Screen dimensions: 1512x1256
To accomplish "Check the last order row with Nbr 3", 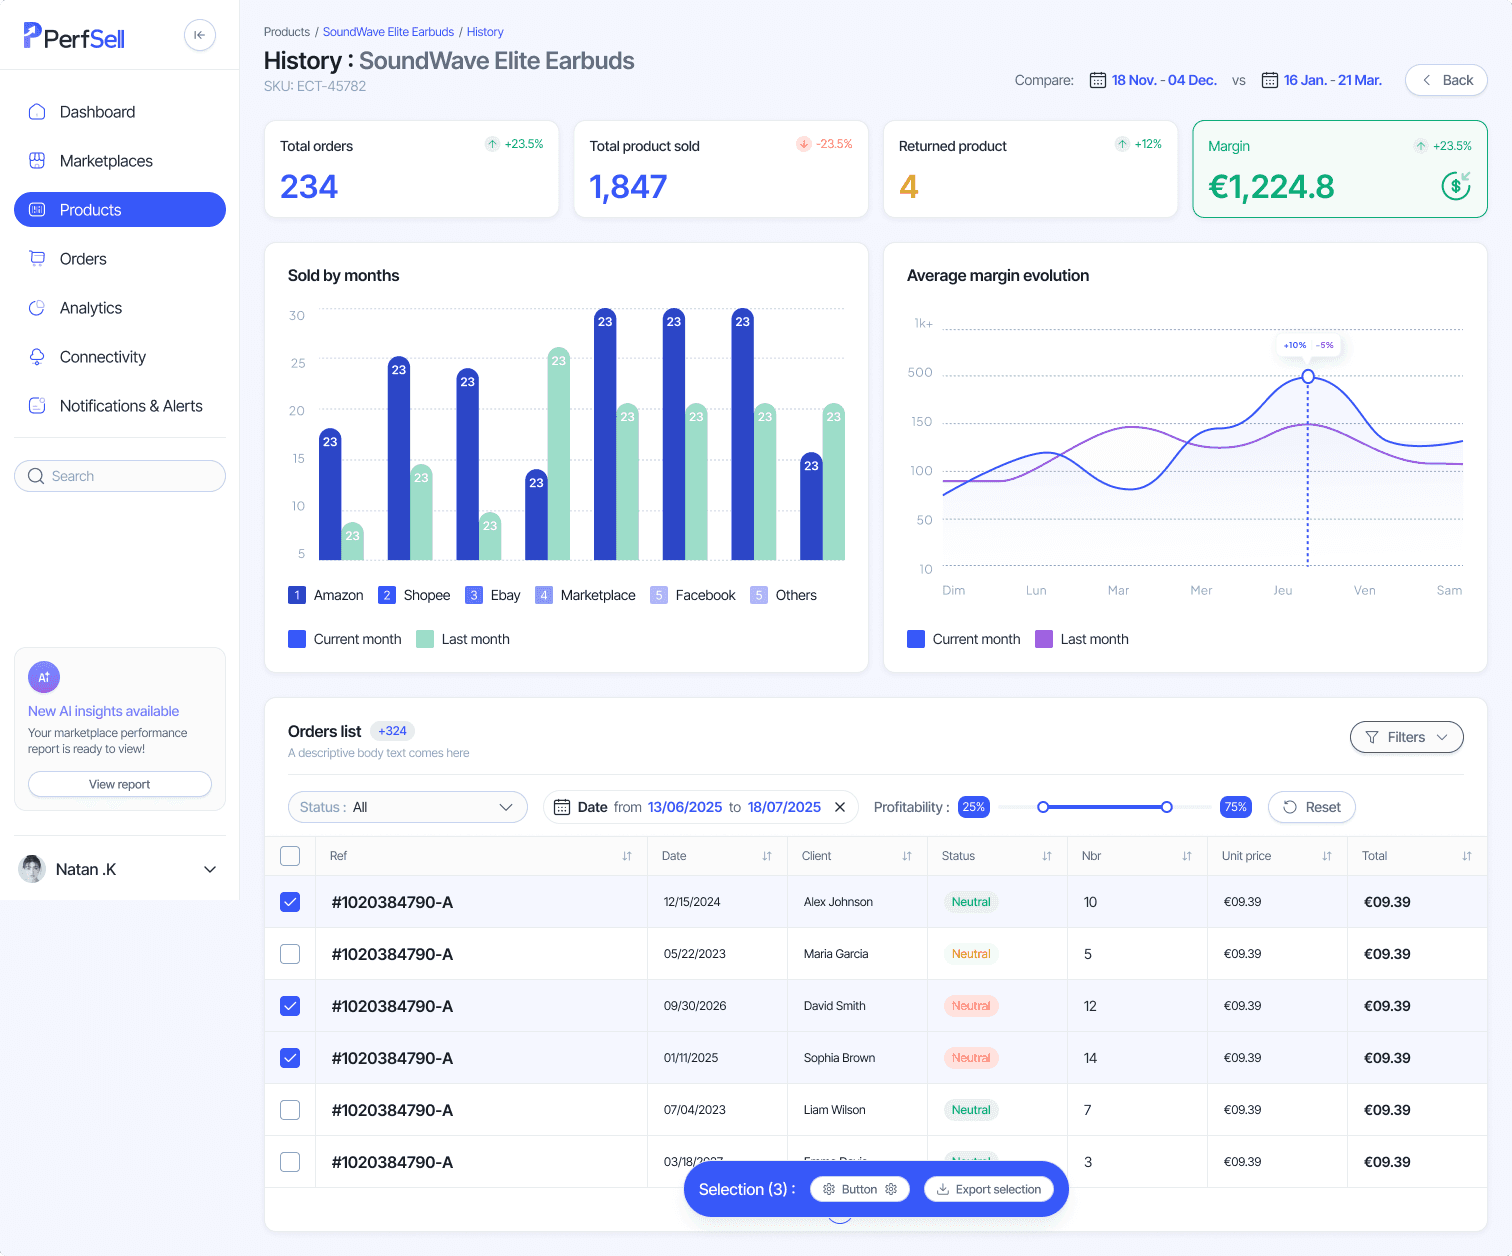I will tap(290, 1162).
